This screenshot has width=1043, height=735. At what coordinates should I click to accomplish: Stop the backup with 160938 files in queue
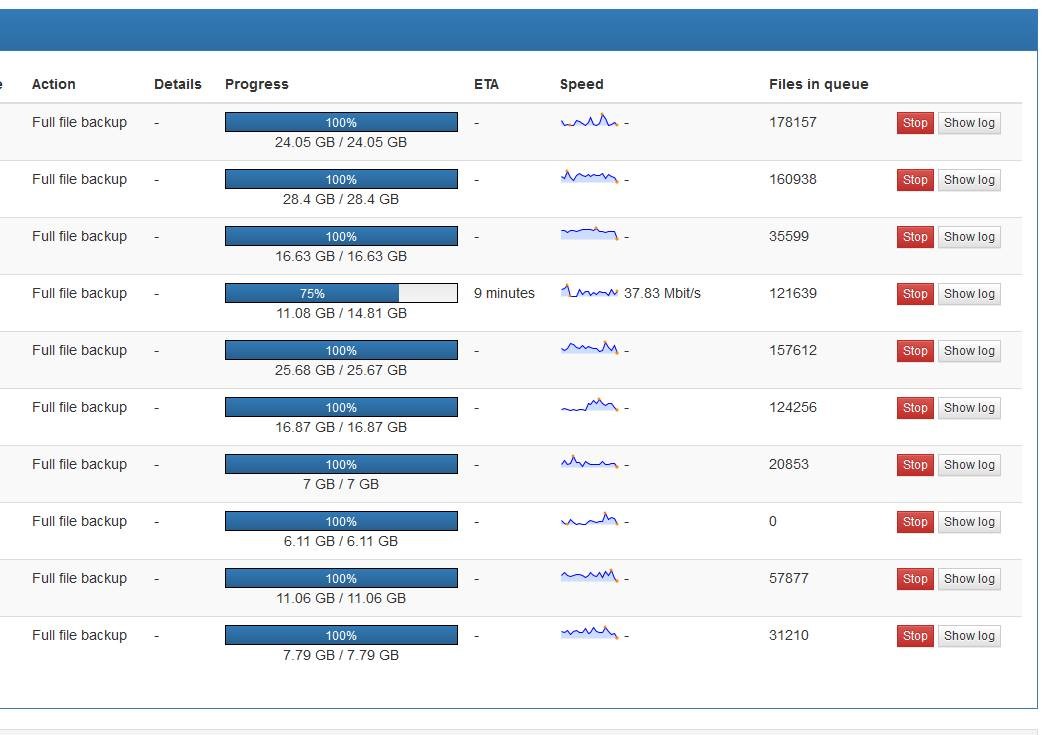[x=915, y=180]
